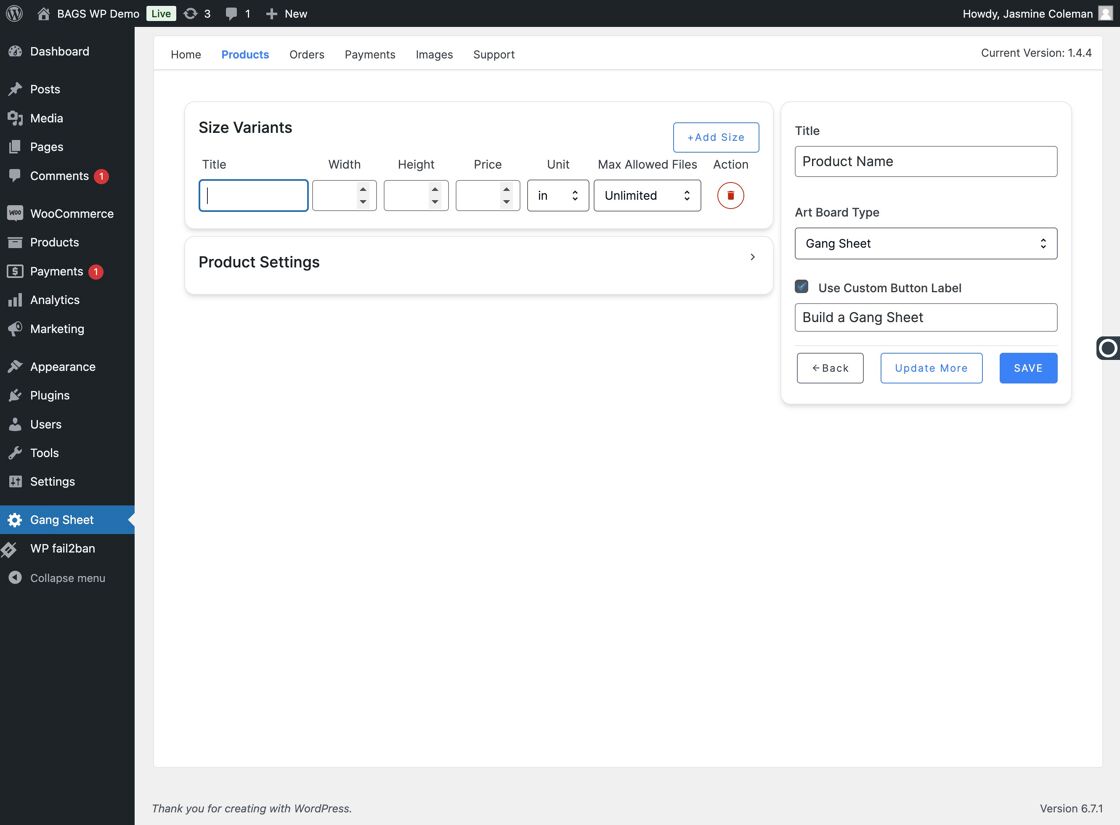
Task: Click the Howdy, Jasmine Coleman account link
Action: point(1027,14)
